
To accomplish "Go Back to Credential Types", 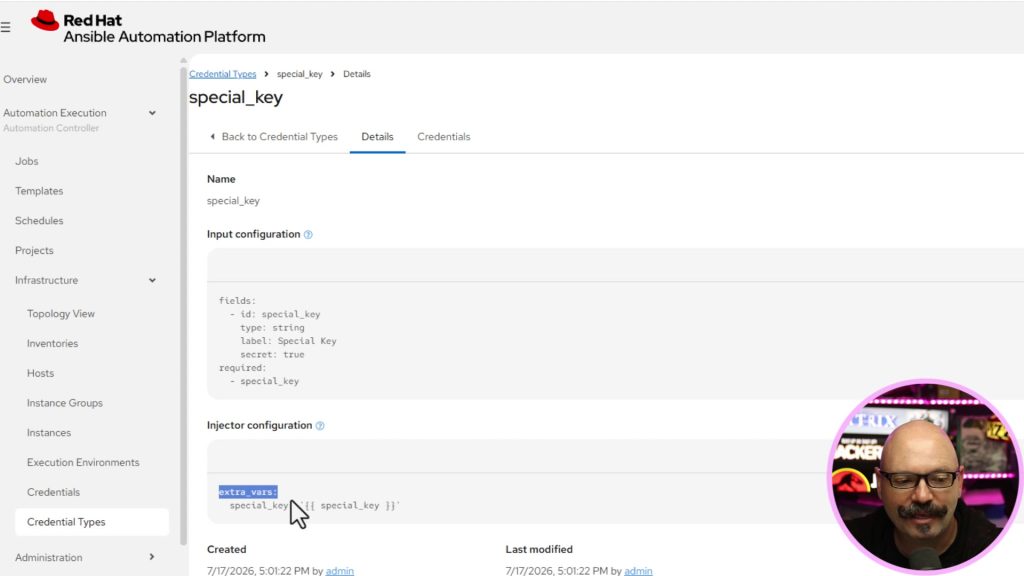I will click(274, 136).
